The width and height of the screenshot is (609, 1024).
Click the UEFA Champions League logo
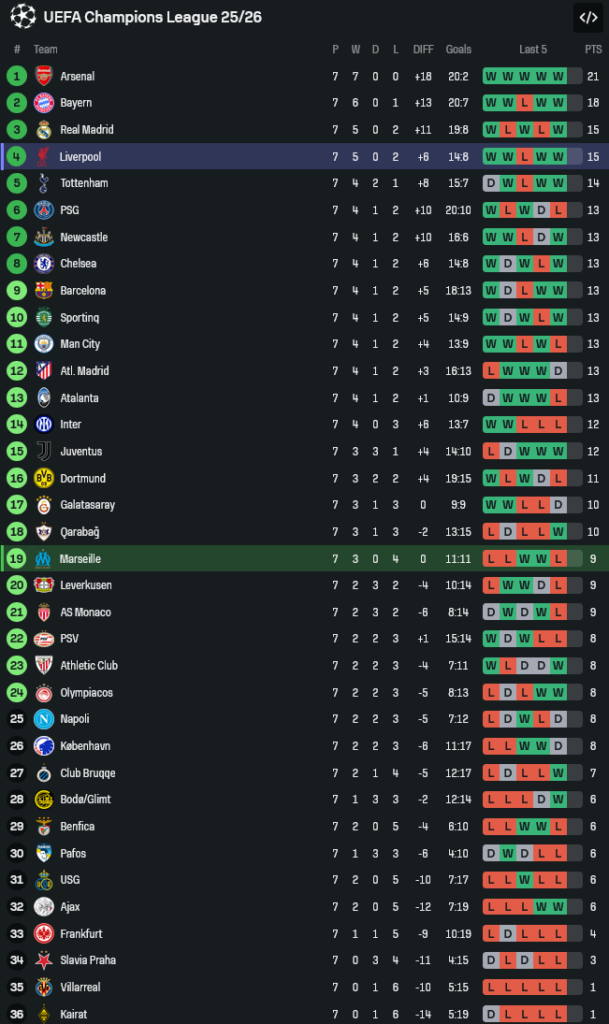click(x=22, y=17)
